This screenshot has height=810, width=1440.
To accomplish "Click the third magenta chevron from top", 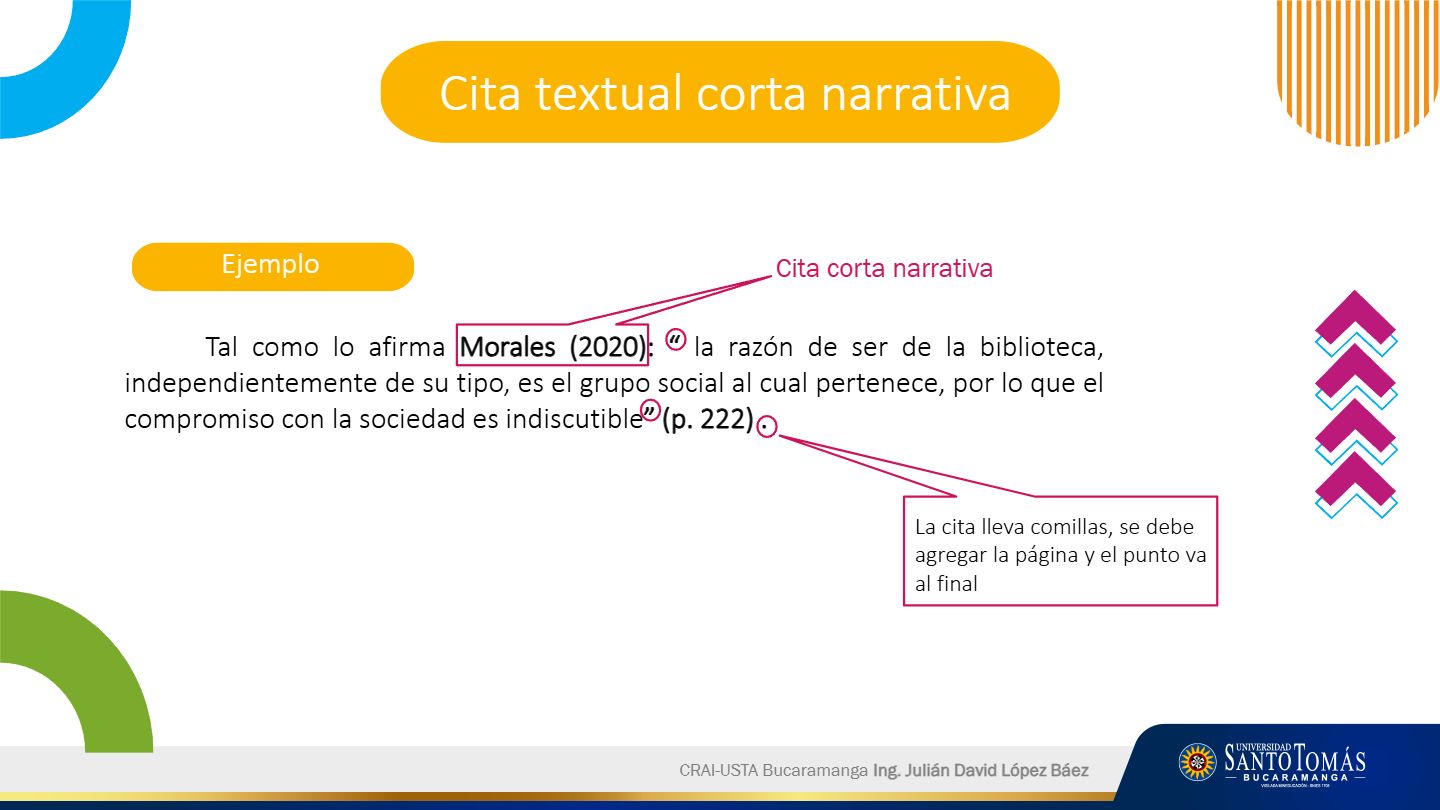I will (1355, 427).
